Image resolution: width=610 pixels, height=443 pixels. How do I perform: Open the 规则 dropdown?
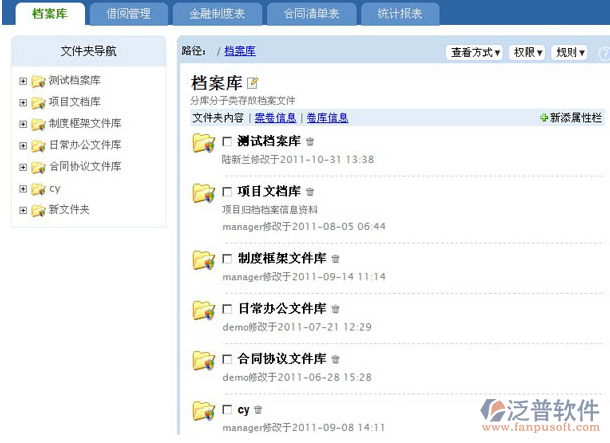point(570,52)
